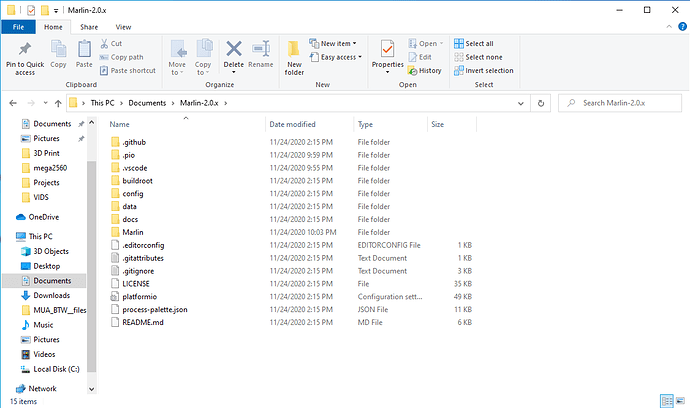Click the Edit ribbon button
This screenshot has height=408, width=690.
pos(420,57)
